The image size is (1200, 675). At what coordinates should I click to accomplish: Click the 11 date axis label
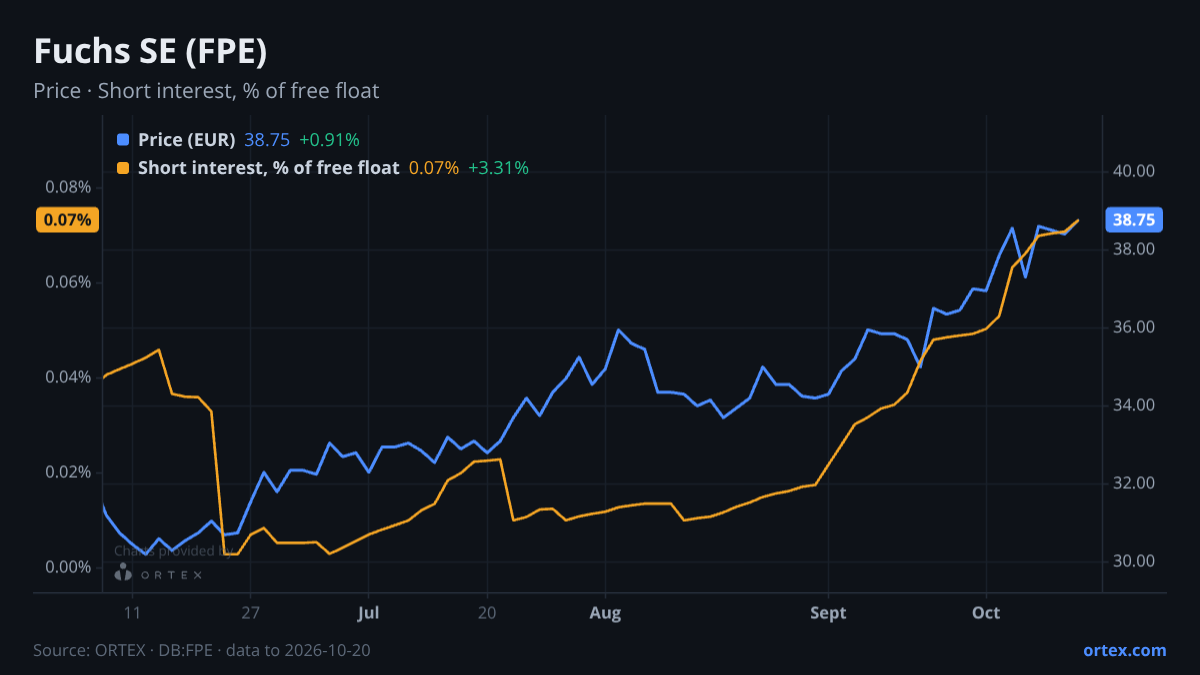coord(131,613)
